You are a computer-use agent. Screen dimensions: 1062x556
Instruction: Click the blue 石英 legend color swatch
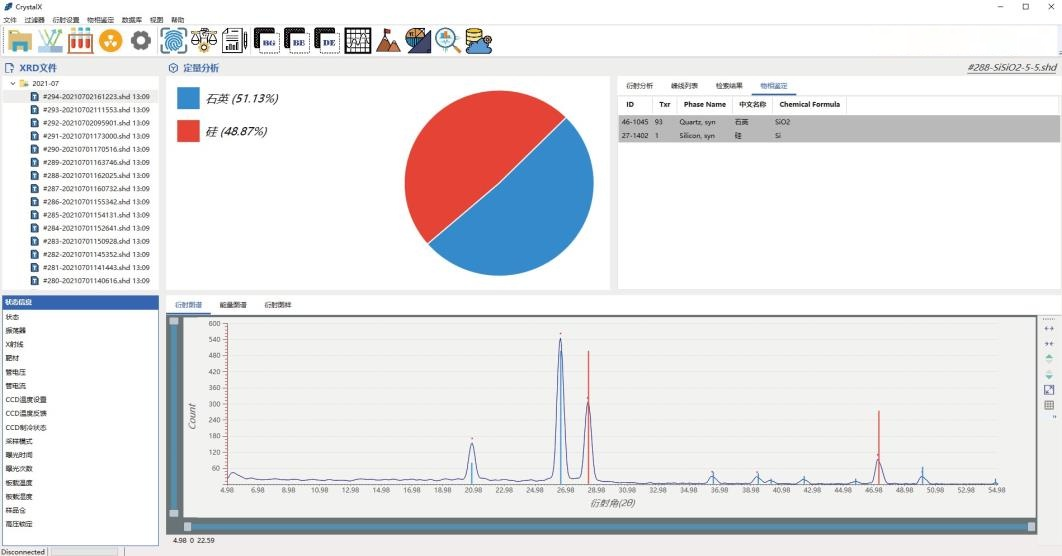188,98
